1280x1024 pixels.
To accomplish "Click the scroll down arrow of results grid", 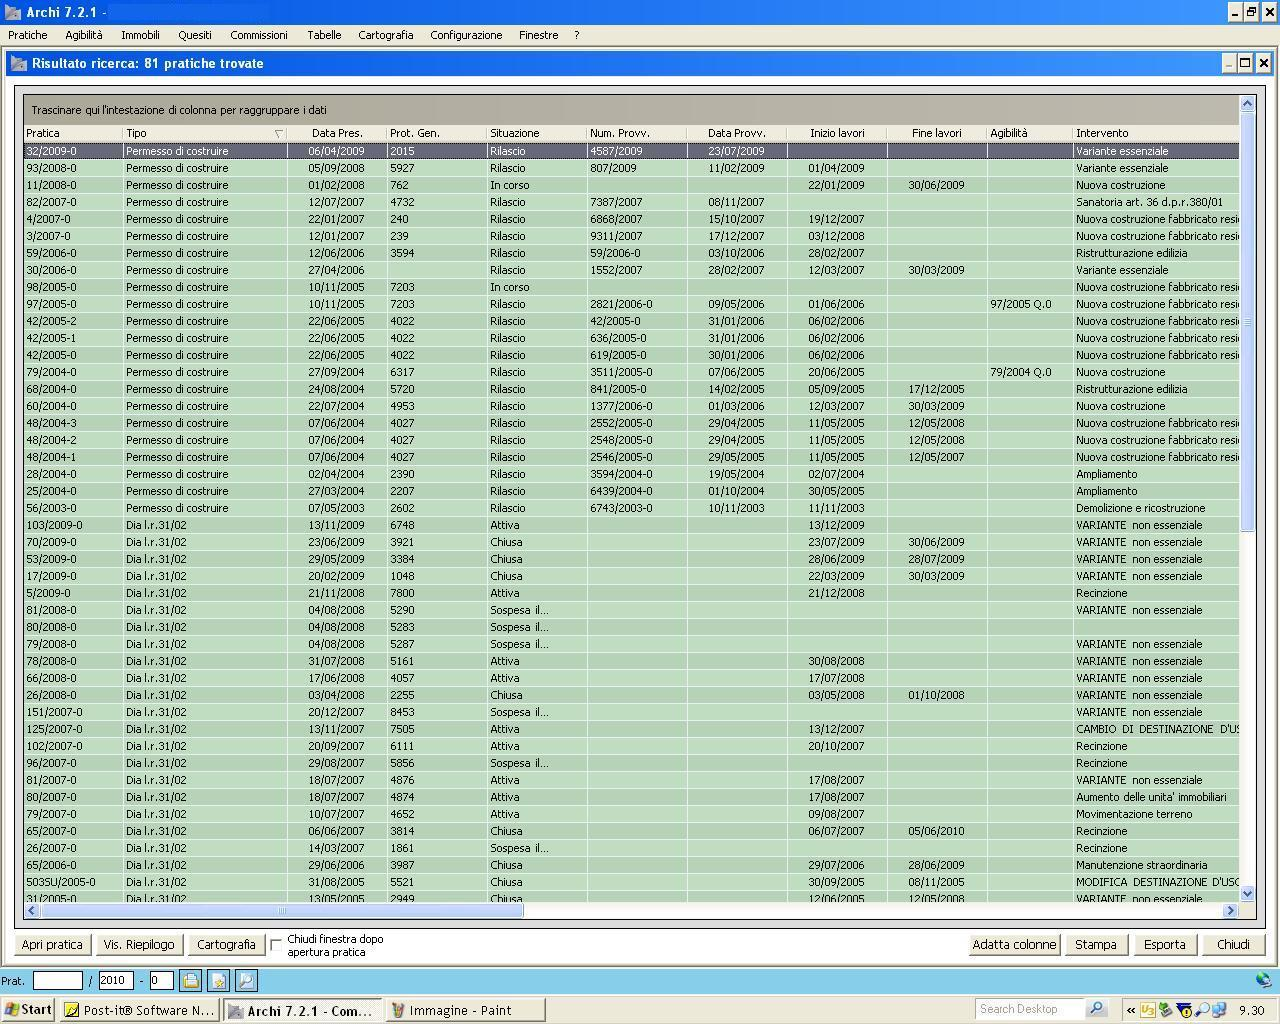I will (1247, 894).
